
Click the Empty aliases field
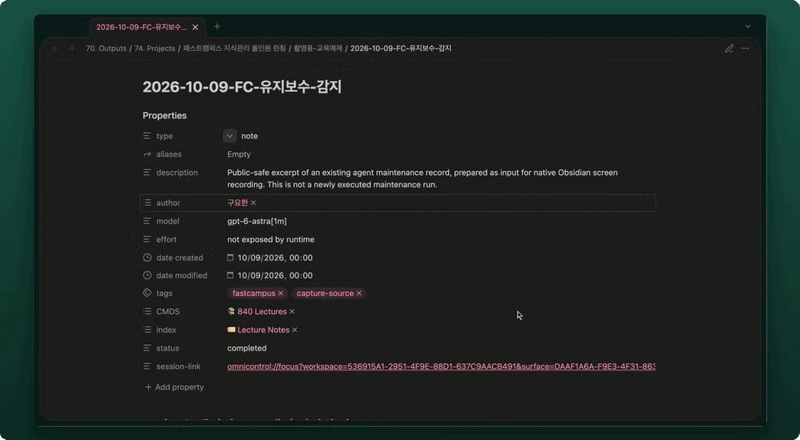click(x=239, y=154)
